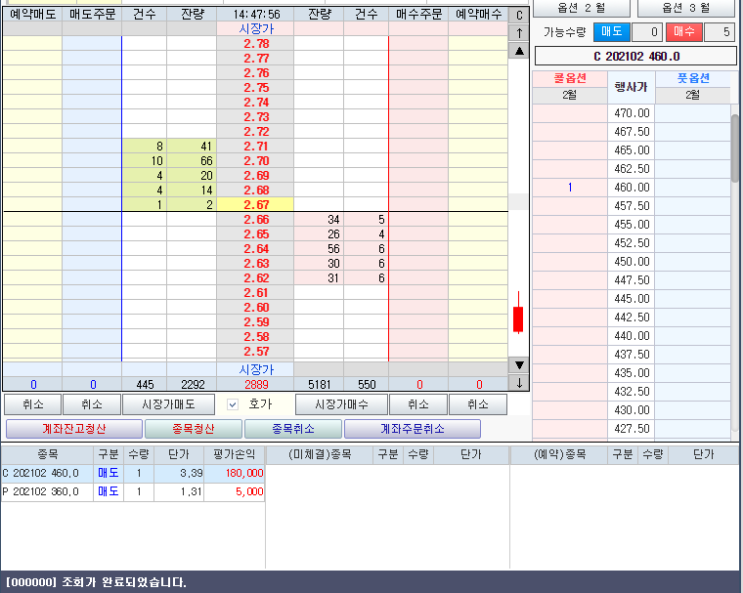Screen dimensions: 743x593
Task: Click the ask quantity 66 at 2.70
Action: coord(191,161)
